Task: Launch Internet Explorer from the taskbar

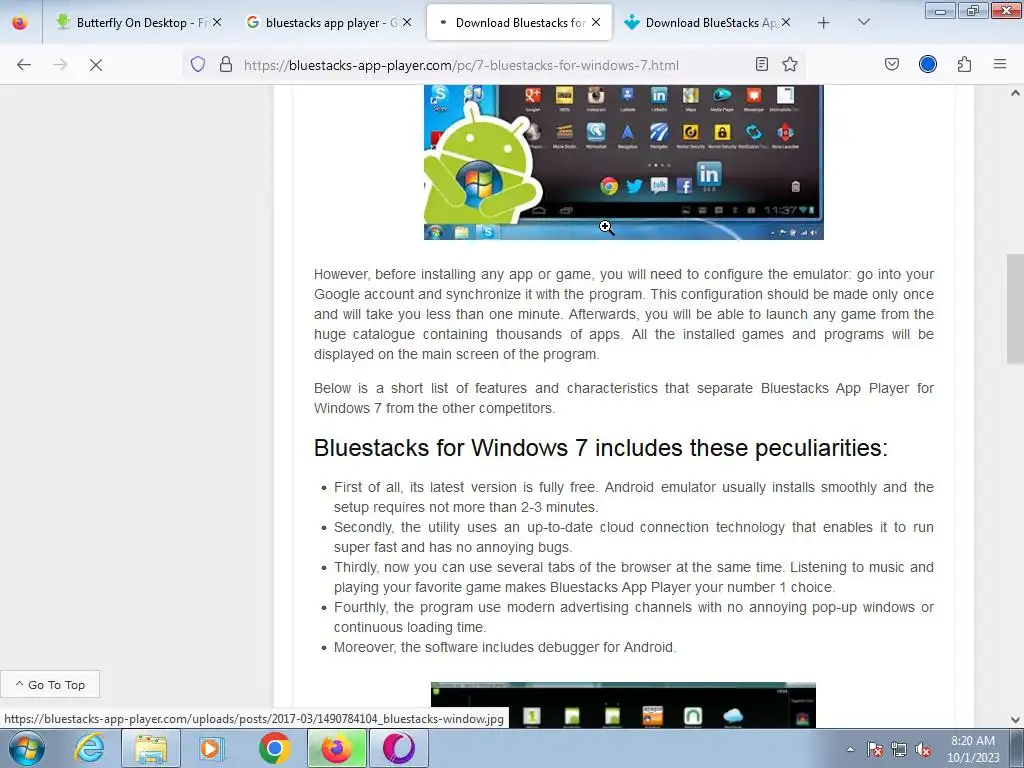Action: point(89,748)
